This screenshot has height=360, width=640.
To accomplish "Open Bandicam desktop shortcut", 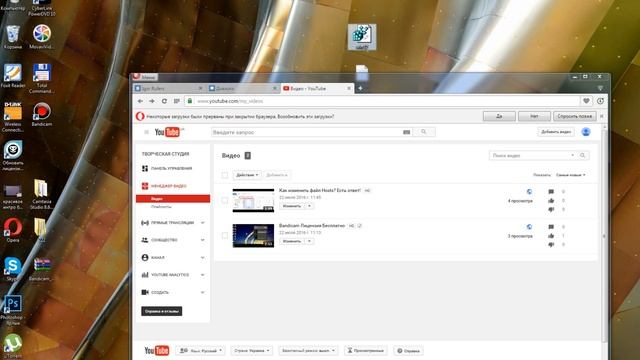I will (42, 114).
